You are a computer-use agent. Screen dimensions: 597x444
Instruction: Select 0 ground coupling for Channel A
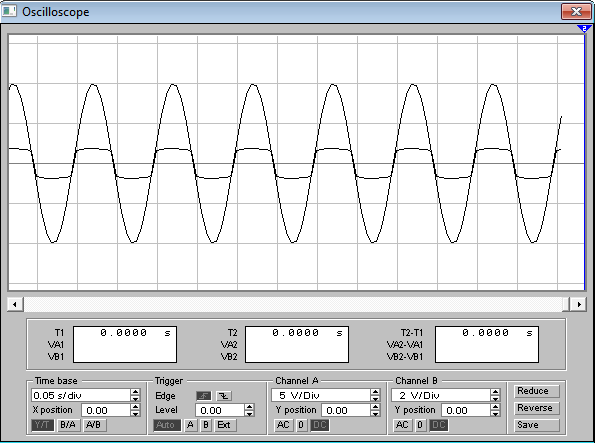pyautogui.click(x=301, y=425)
